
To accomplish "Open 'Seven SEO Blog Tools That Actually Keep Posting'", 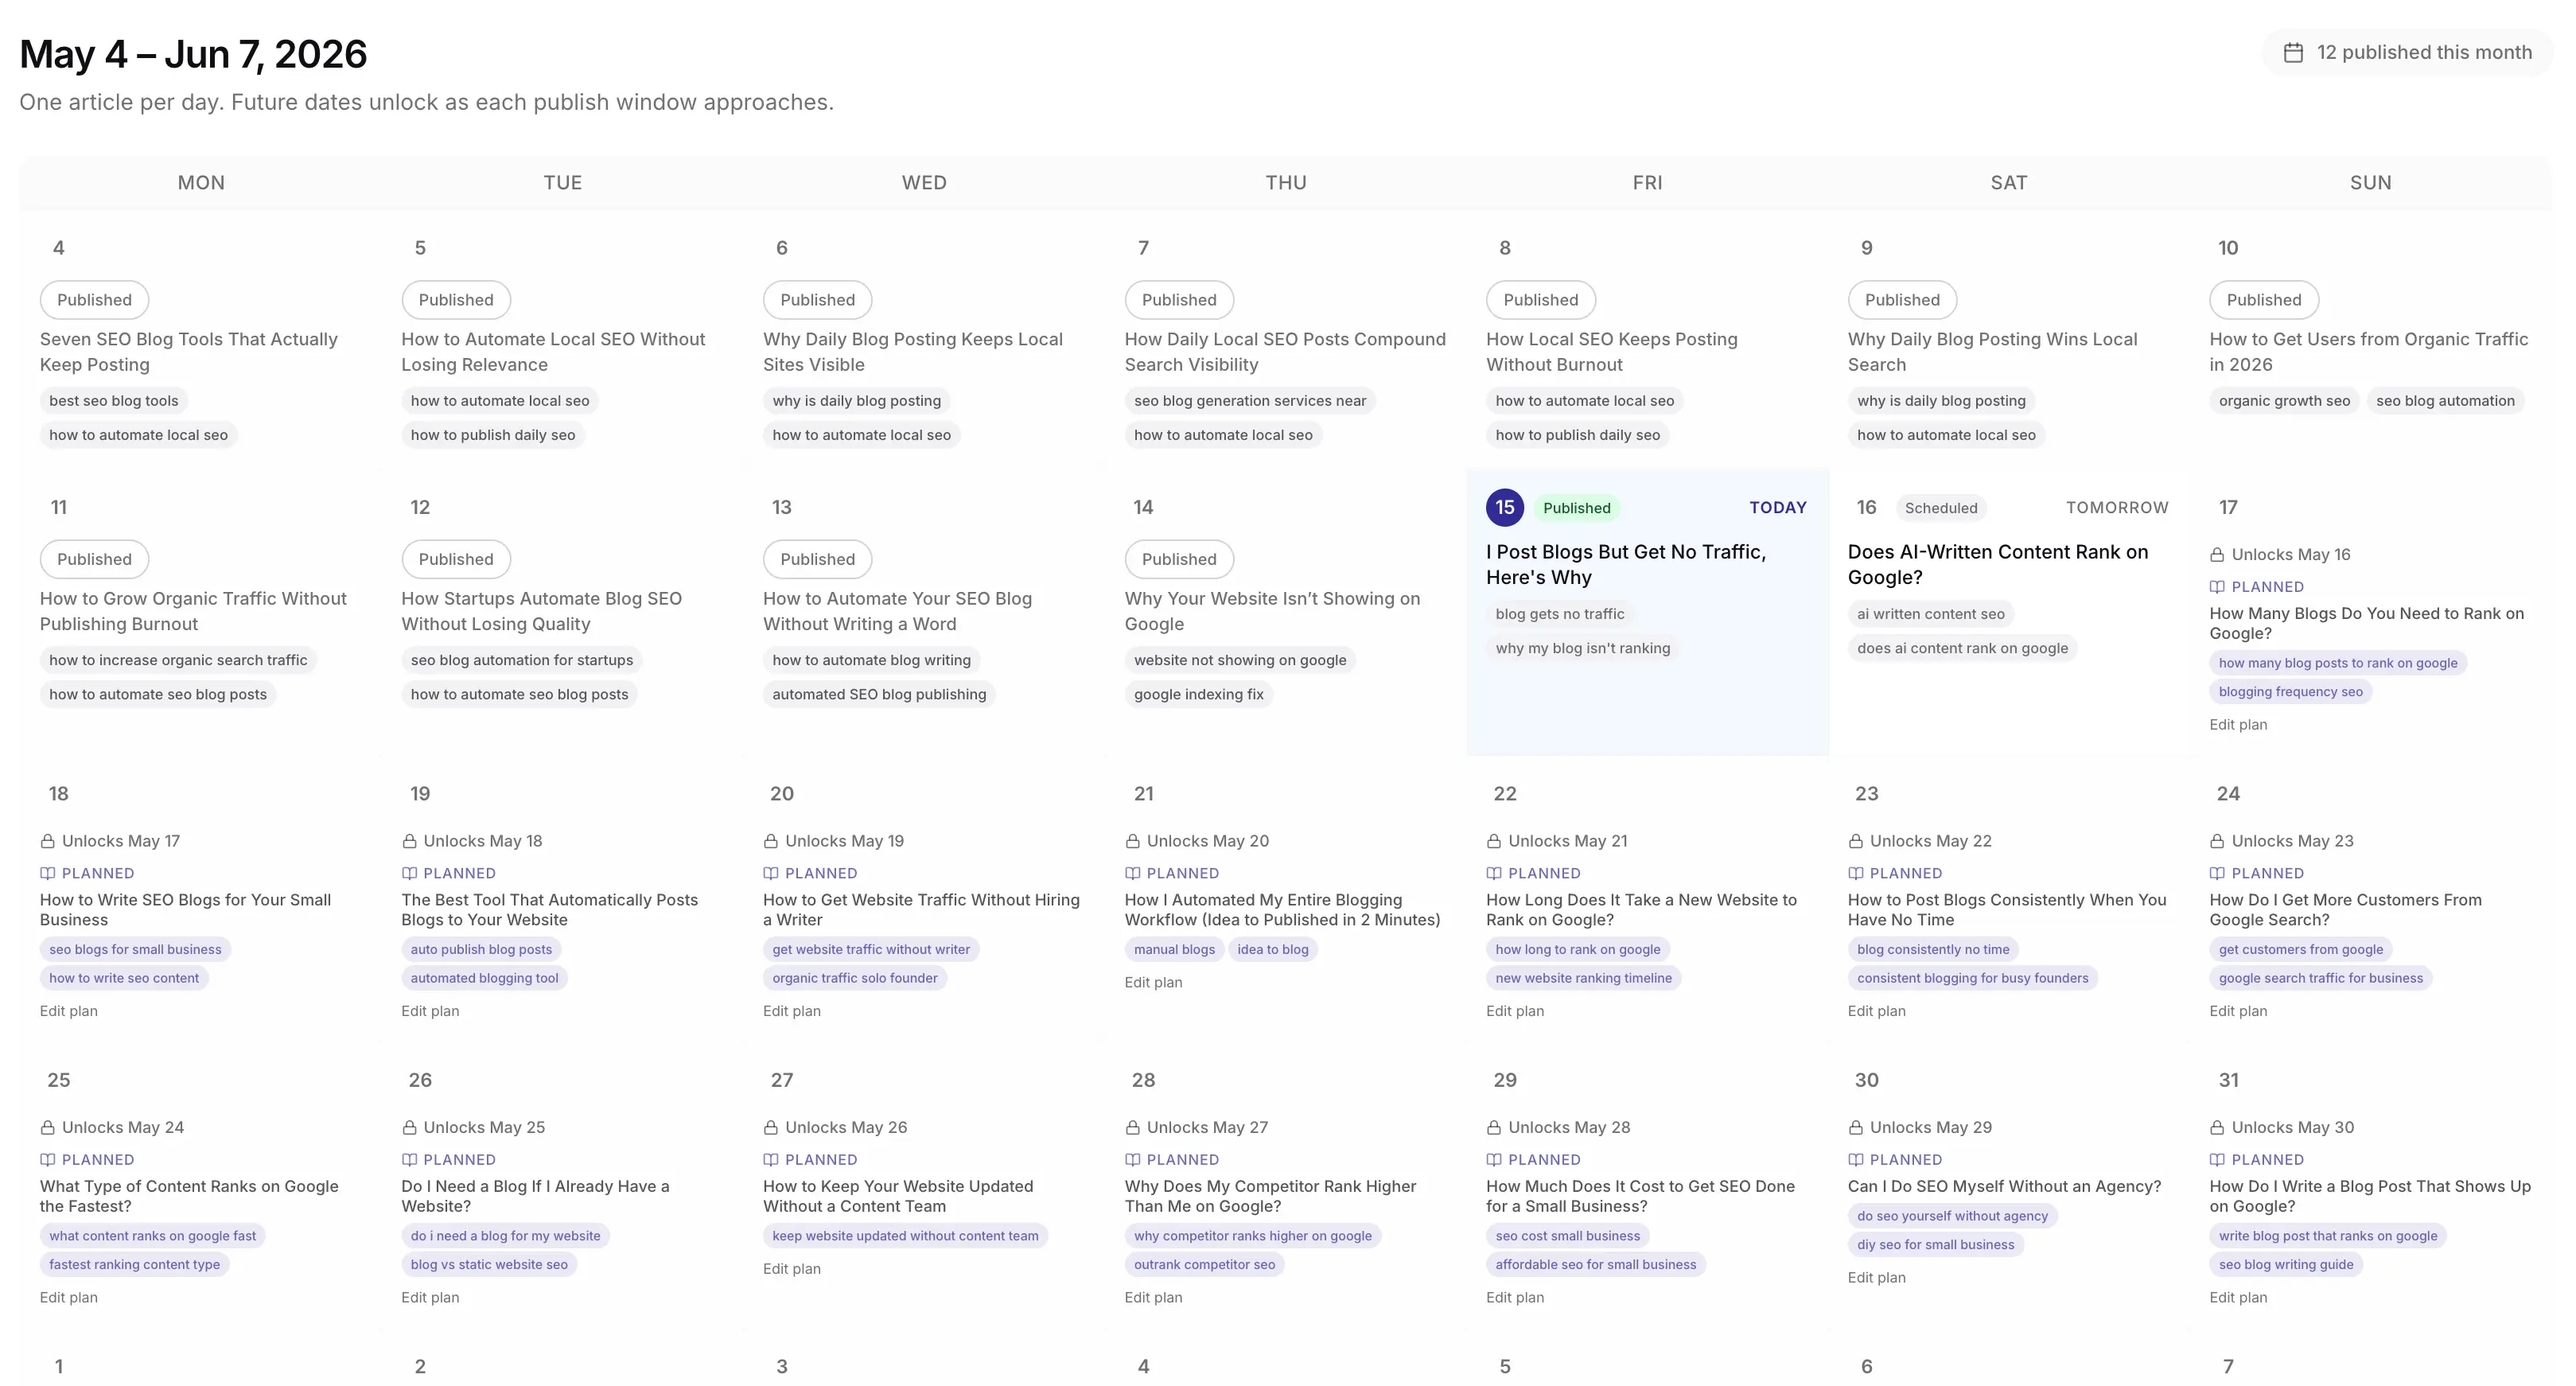I will point(188,352).
